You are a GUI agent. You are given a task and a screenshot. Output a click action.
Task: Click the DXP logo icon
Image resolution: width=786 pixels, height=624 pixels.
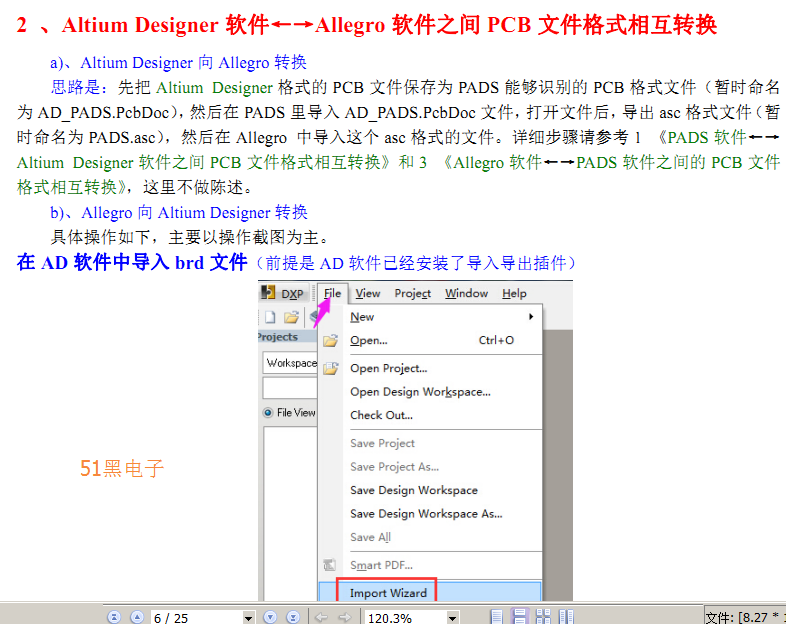tap(269, 292)
